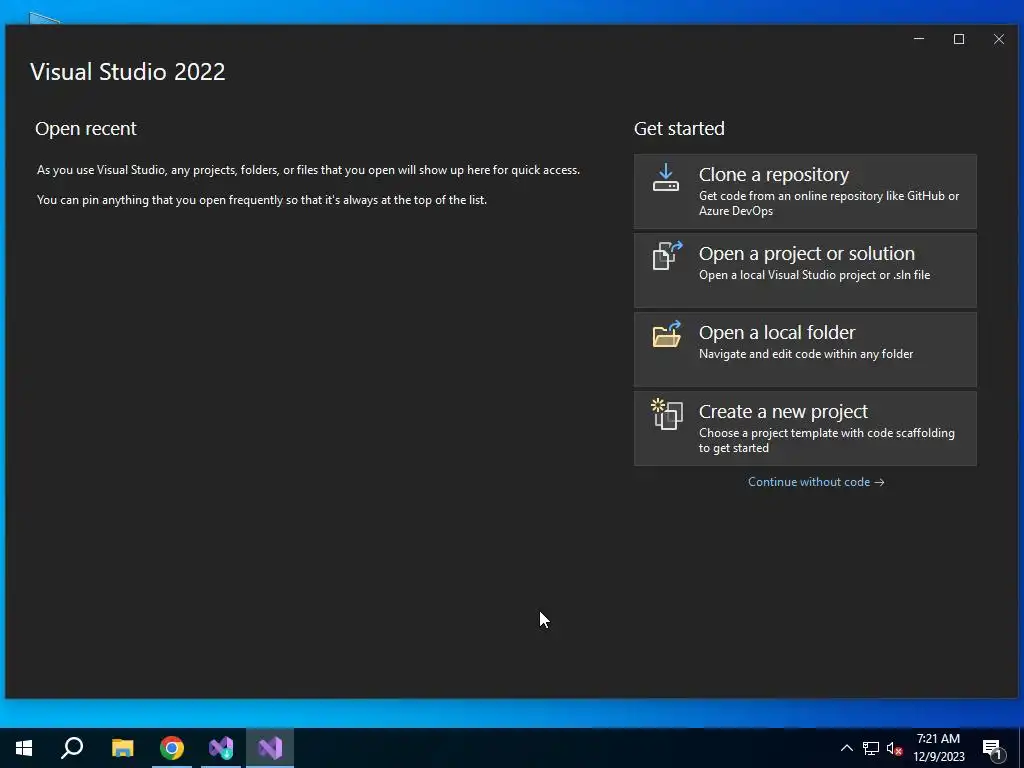Select the active Visual Studio taskbar icon
Image resolution: width=1024 pixels, height=768 pixels.
(270, 748)
